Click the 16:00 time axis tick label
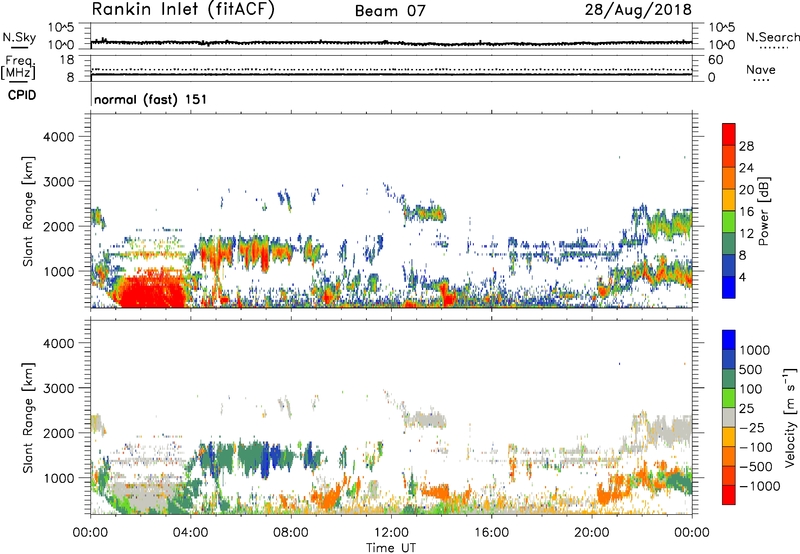The height and width of the screenshot is (554, 800). [x=491, y=533]
